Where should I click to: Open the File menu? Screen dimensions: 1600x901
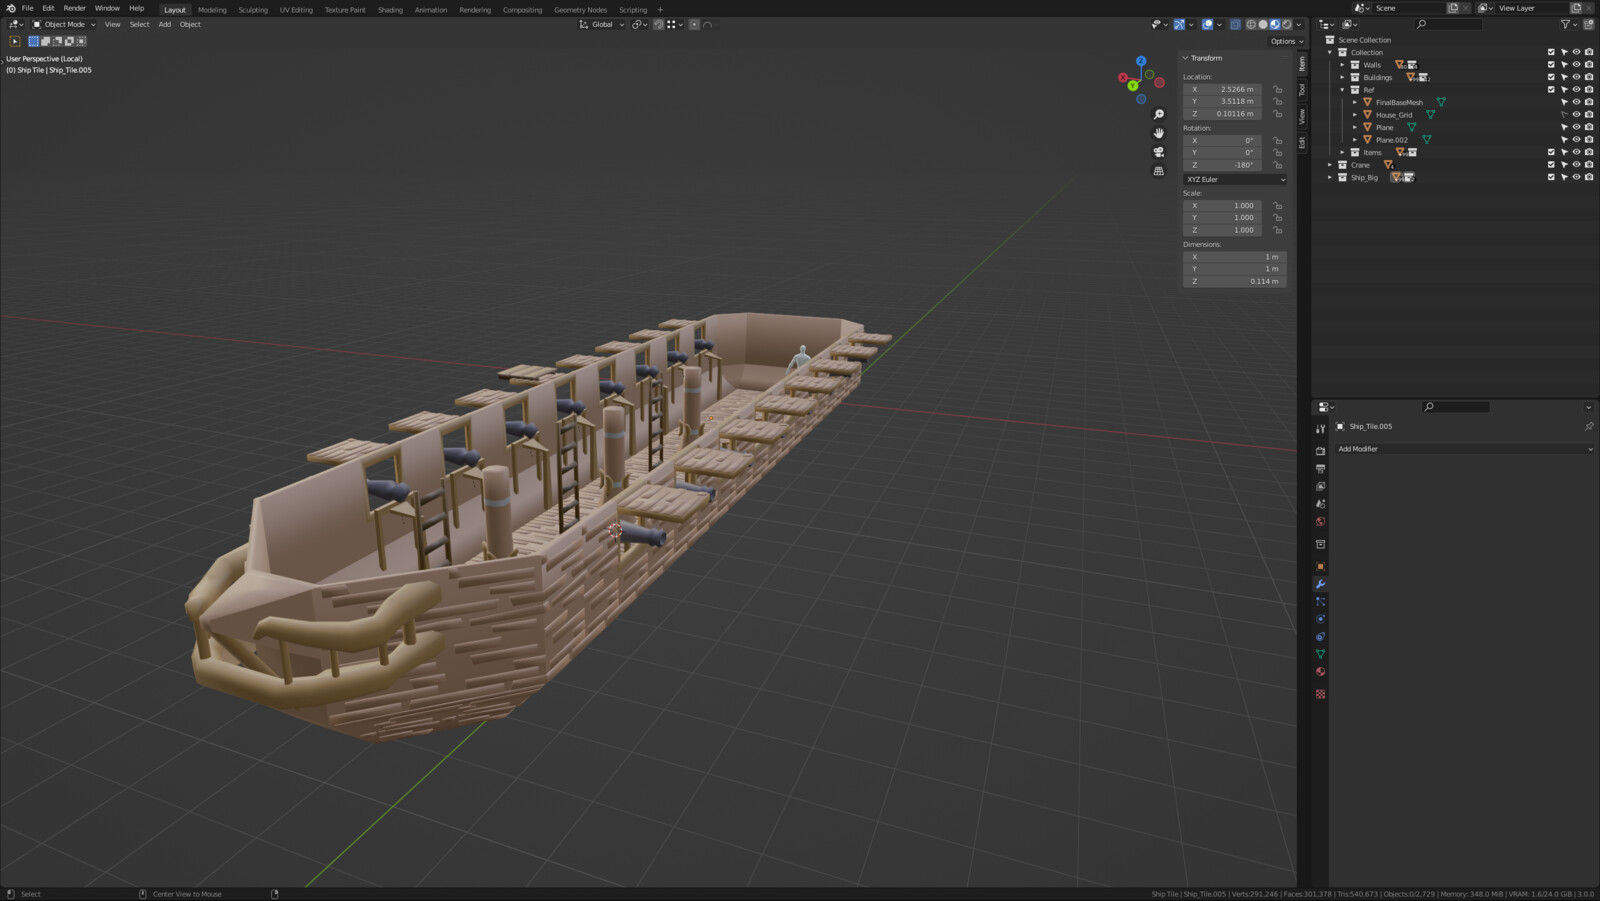coord(27,8)
